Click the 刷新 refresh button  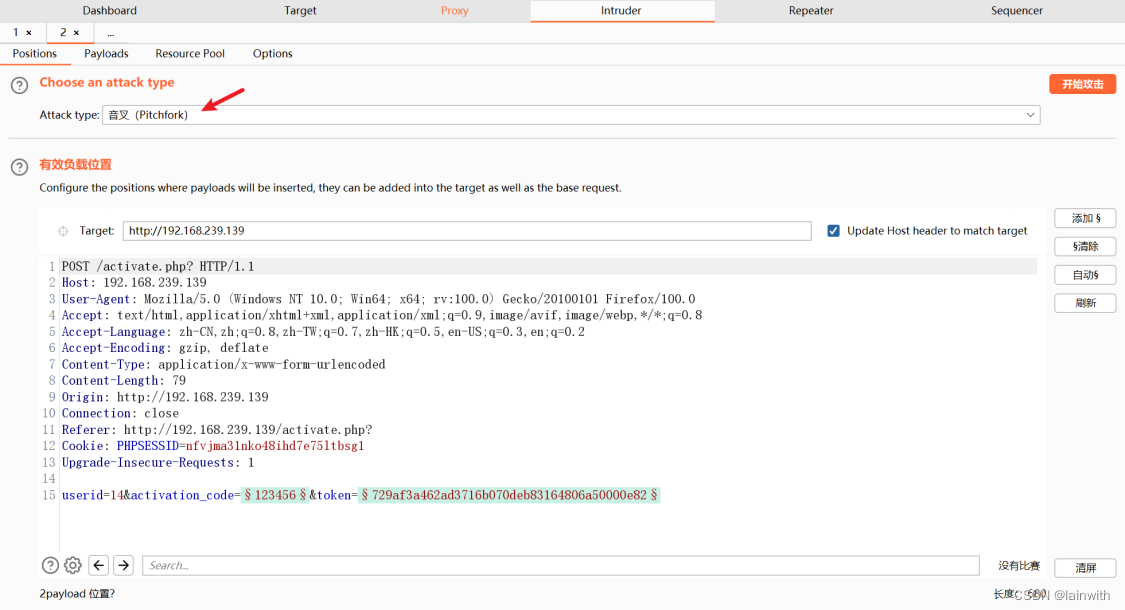point(1086,303)
